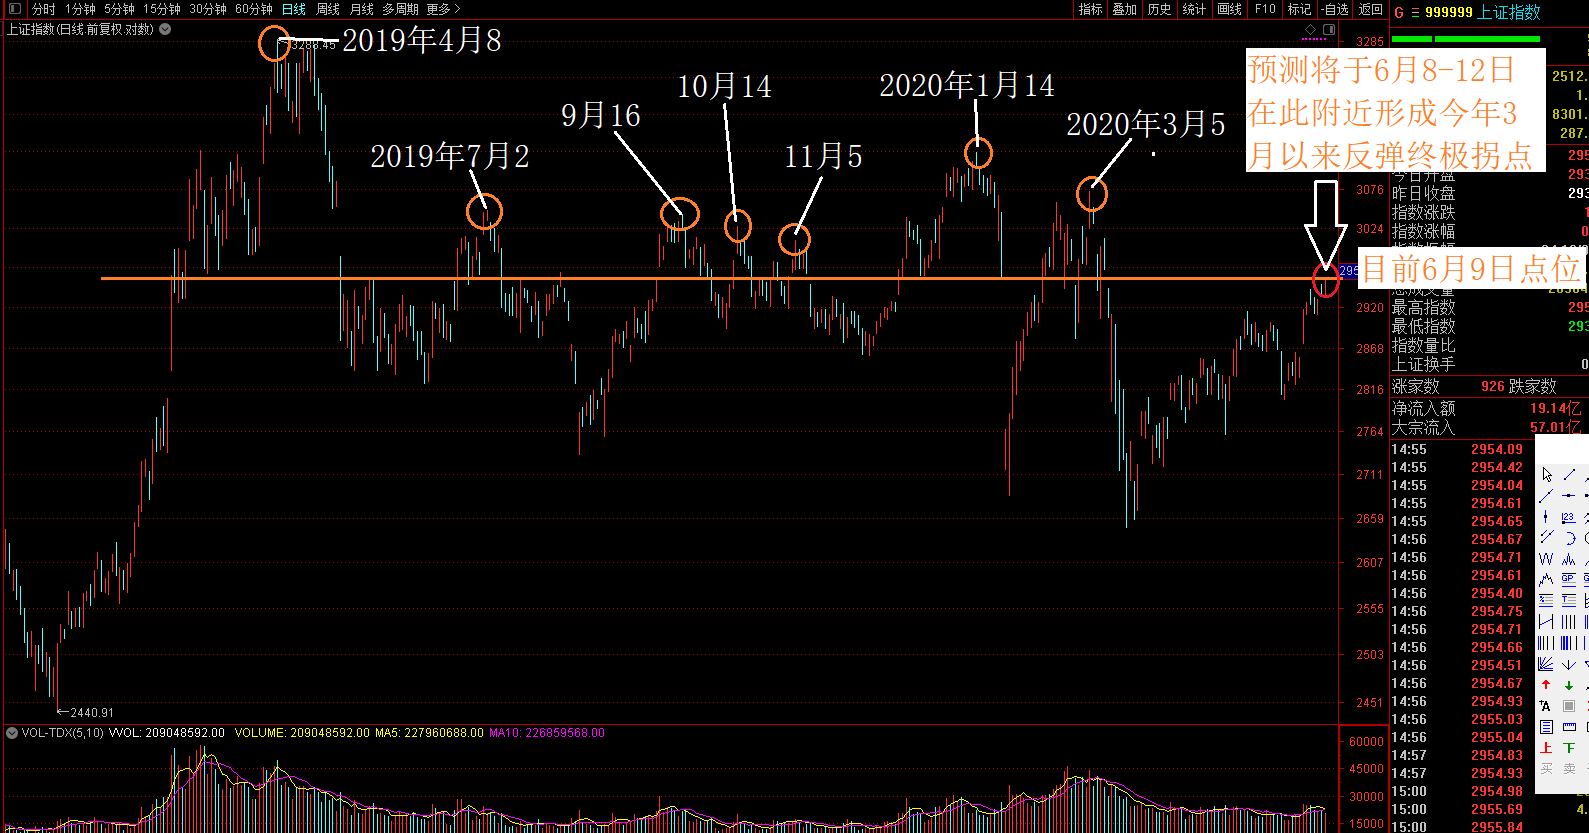This screenshot has width=1589, height=833.
Task: Select the T time lines tool
Action: pyautogui.click(x=1569, y=600)
